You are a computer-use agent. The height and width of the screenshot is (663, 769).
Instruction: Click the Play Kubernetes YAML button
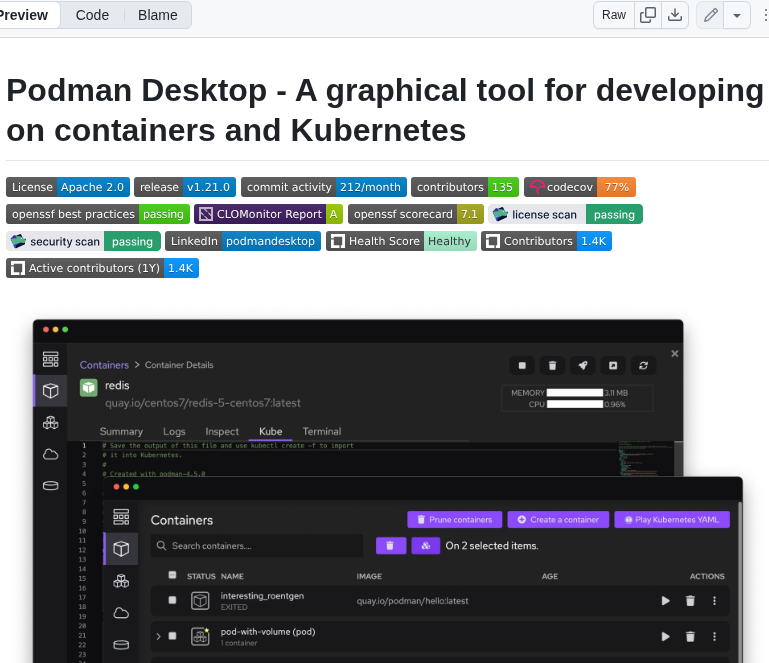[x=672, y=520]
